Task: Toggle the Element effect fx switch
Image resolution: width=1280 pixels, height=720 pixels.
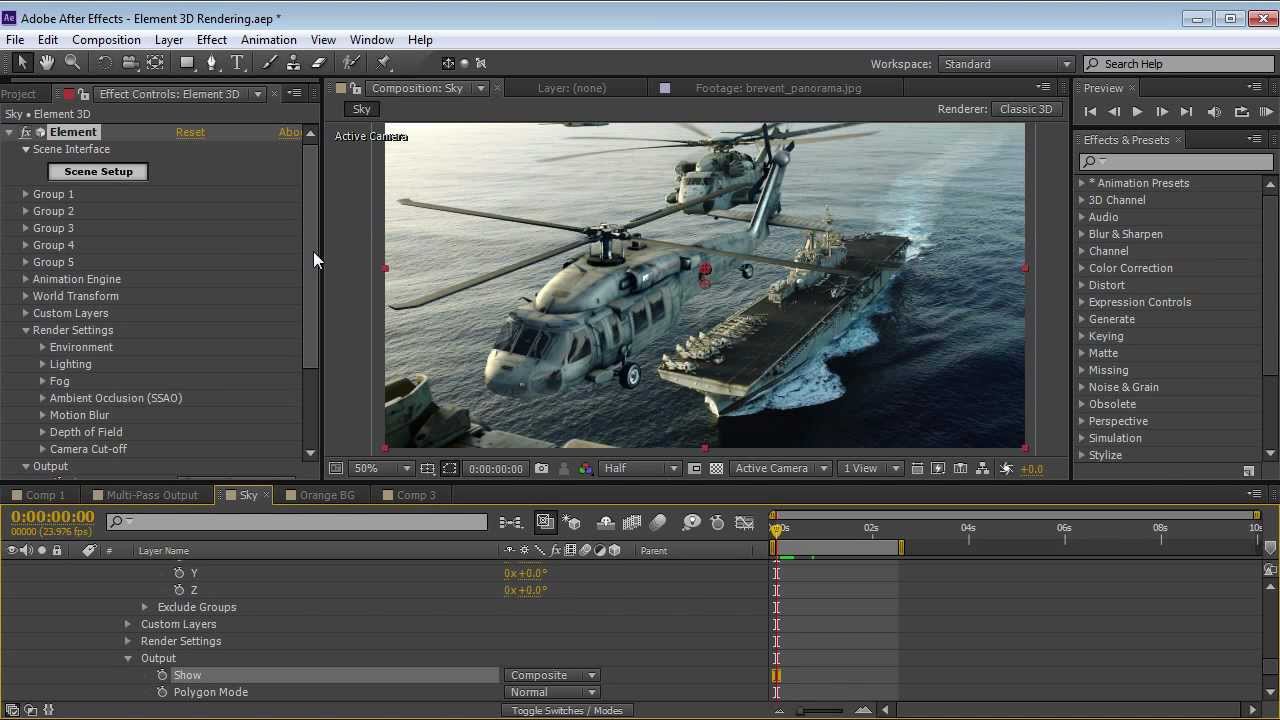Action: [x=26, y=132]
